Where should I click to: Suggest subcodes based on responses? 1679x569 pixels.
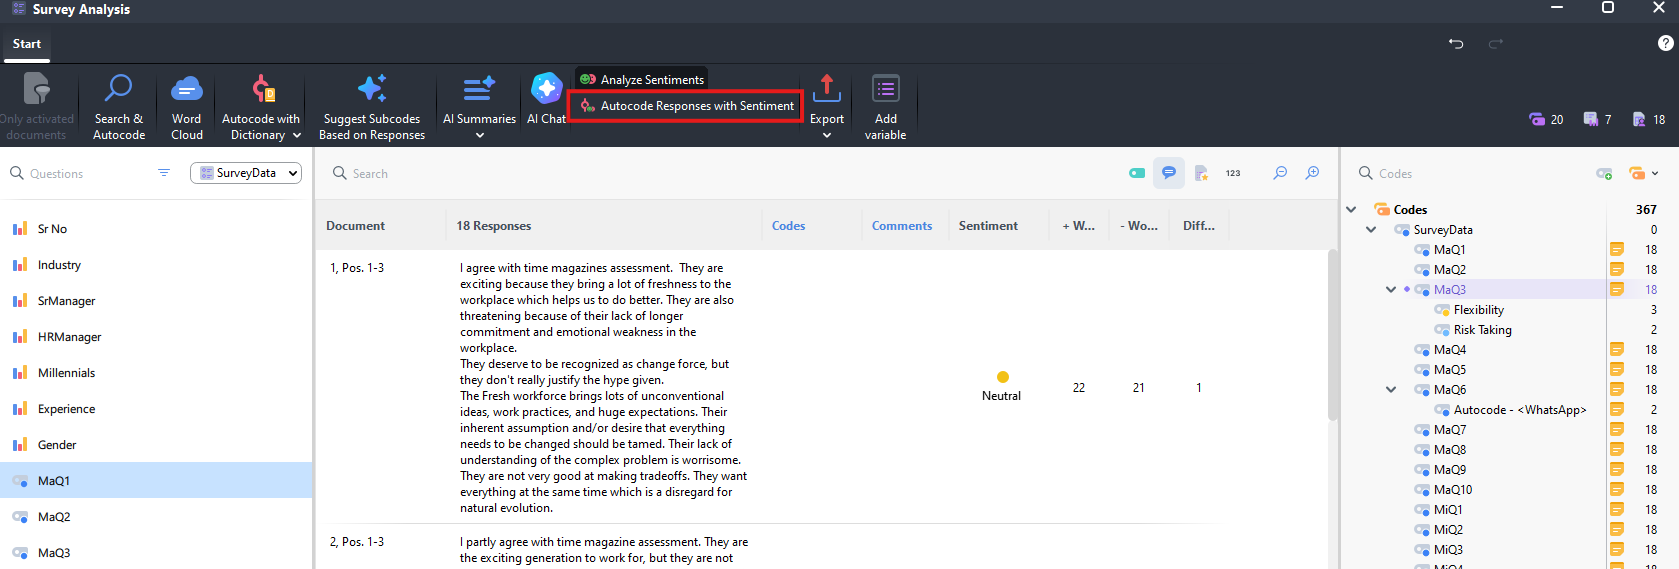(372, 106)
